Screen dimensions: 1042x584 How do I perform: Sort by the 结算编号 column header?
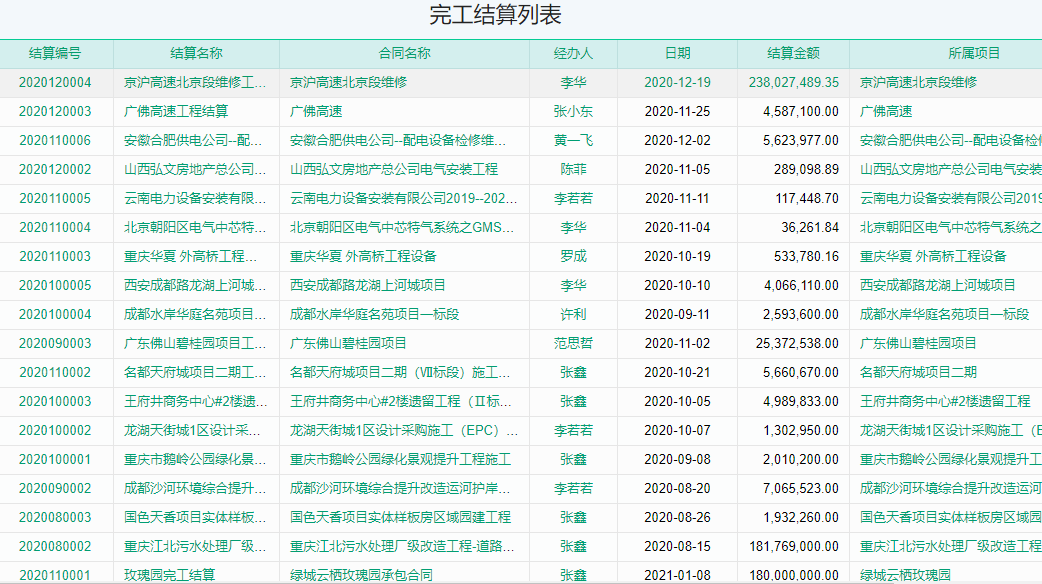55,54
